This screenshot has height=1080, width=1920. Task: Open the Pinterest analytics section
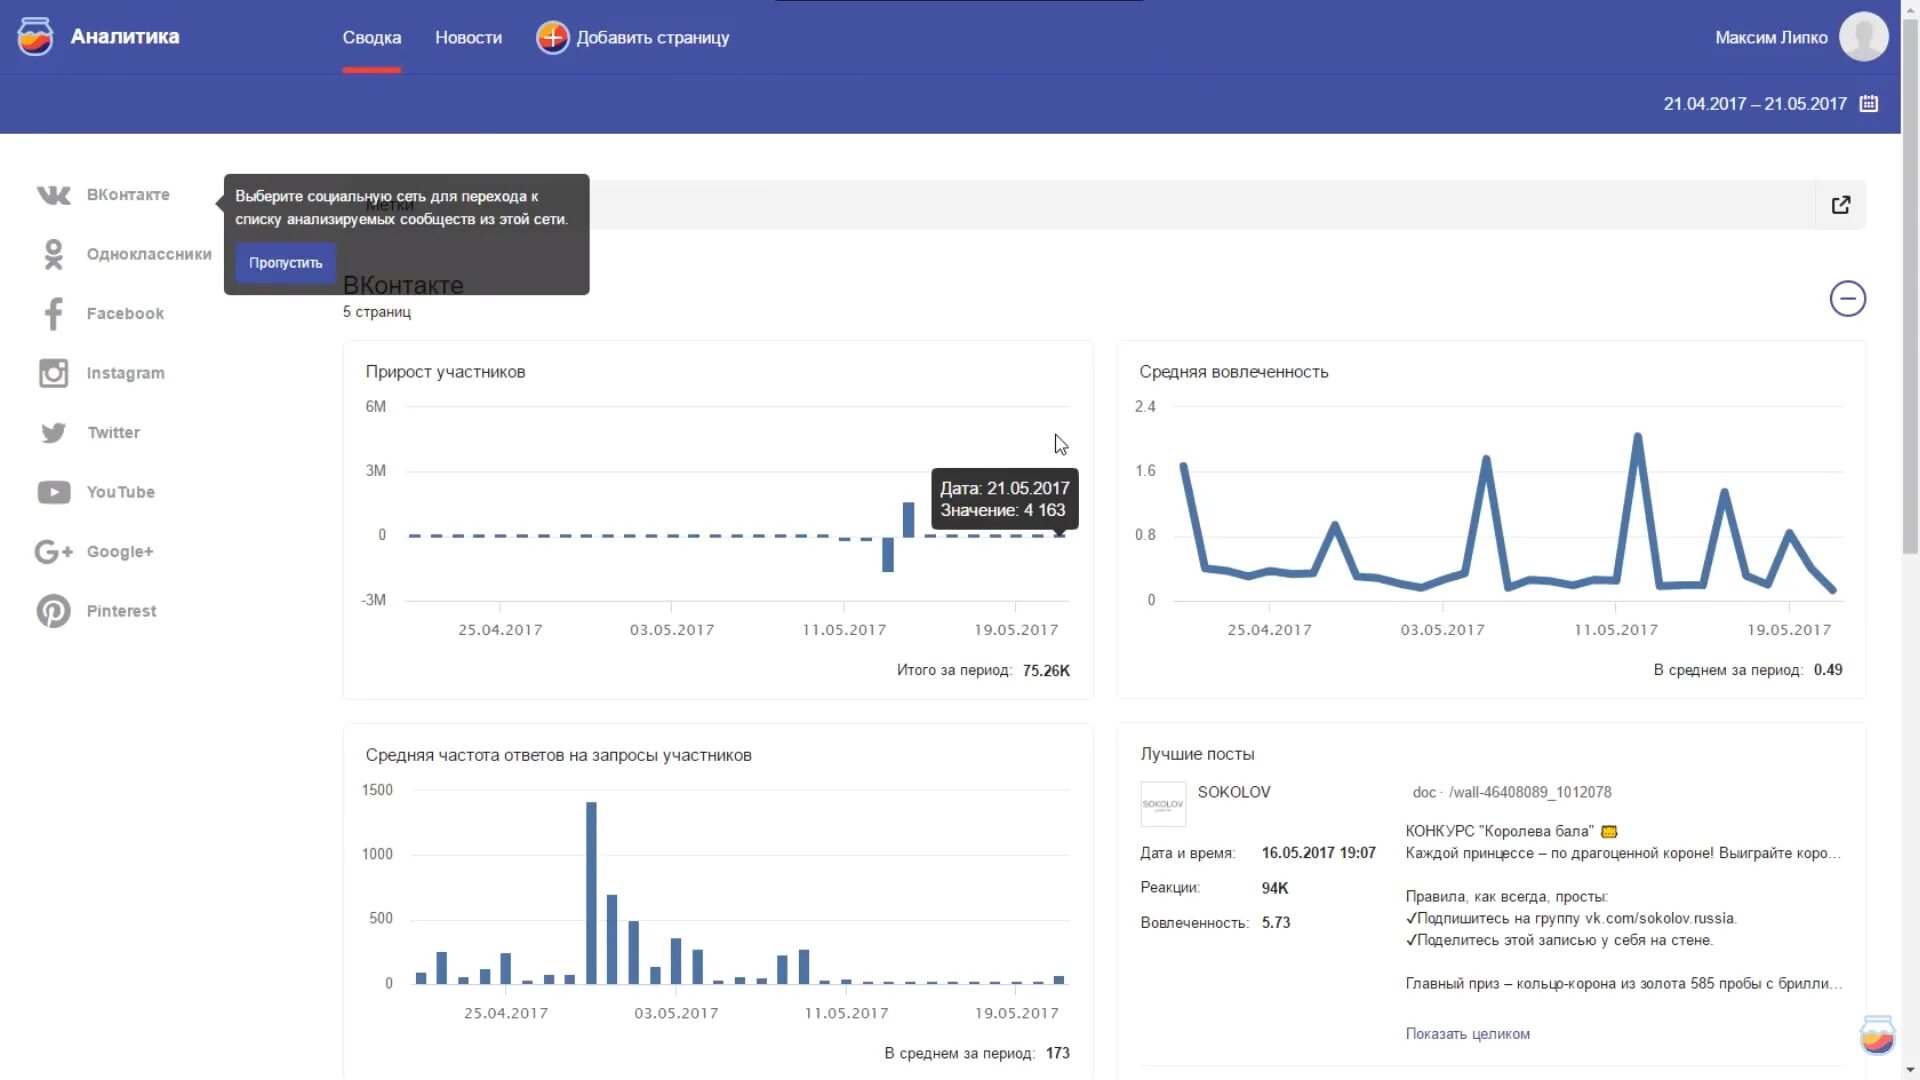[x=119, y=611]
